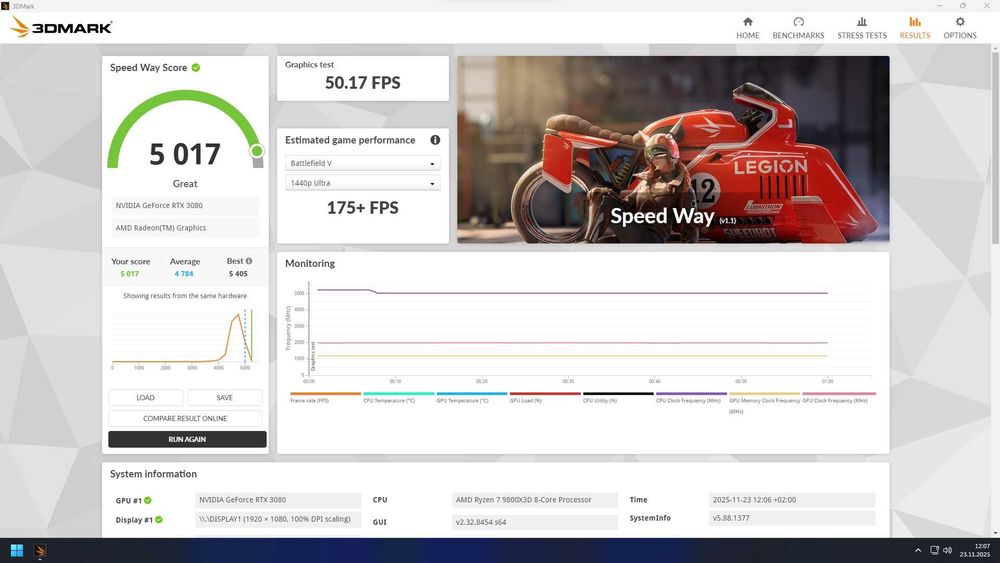The height and width of the screenshot is (563, 1000).
Task: Toggle the CPU Temperature legend swatch
Action: [x=399, y=393]
